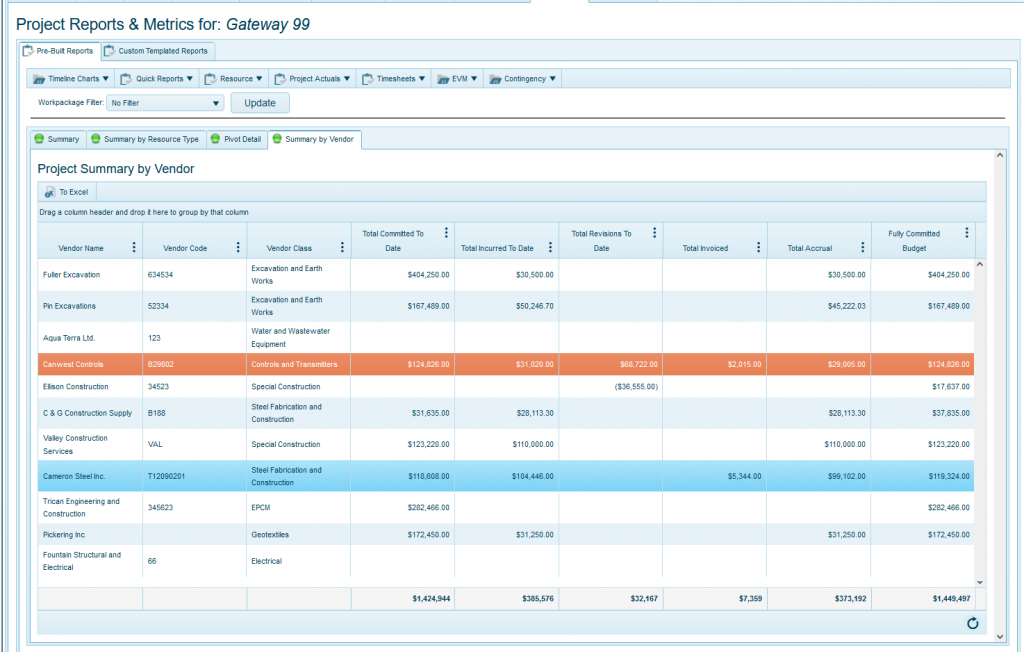Select the EVM reports icon
The image size is (1024, 652).
click(445, 78)
